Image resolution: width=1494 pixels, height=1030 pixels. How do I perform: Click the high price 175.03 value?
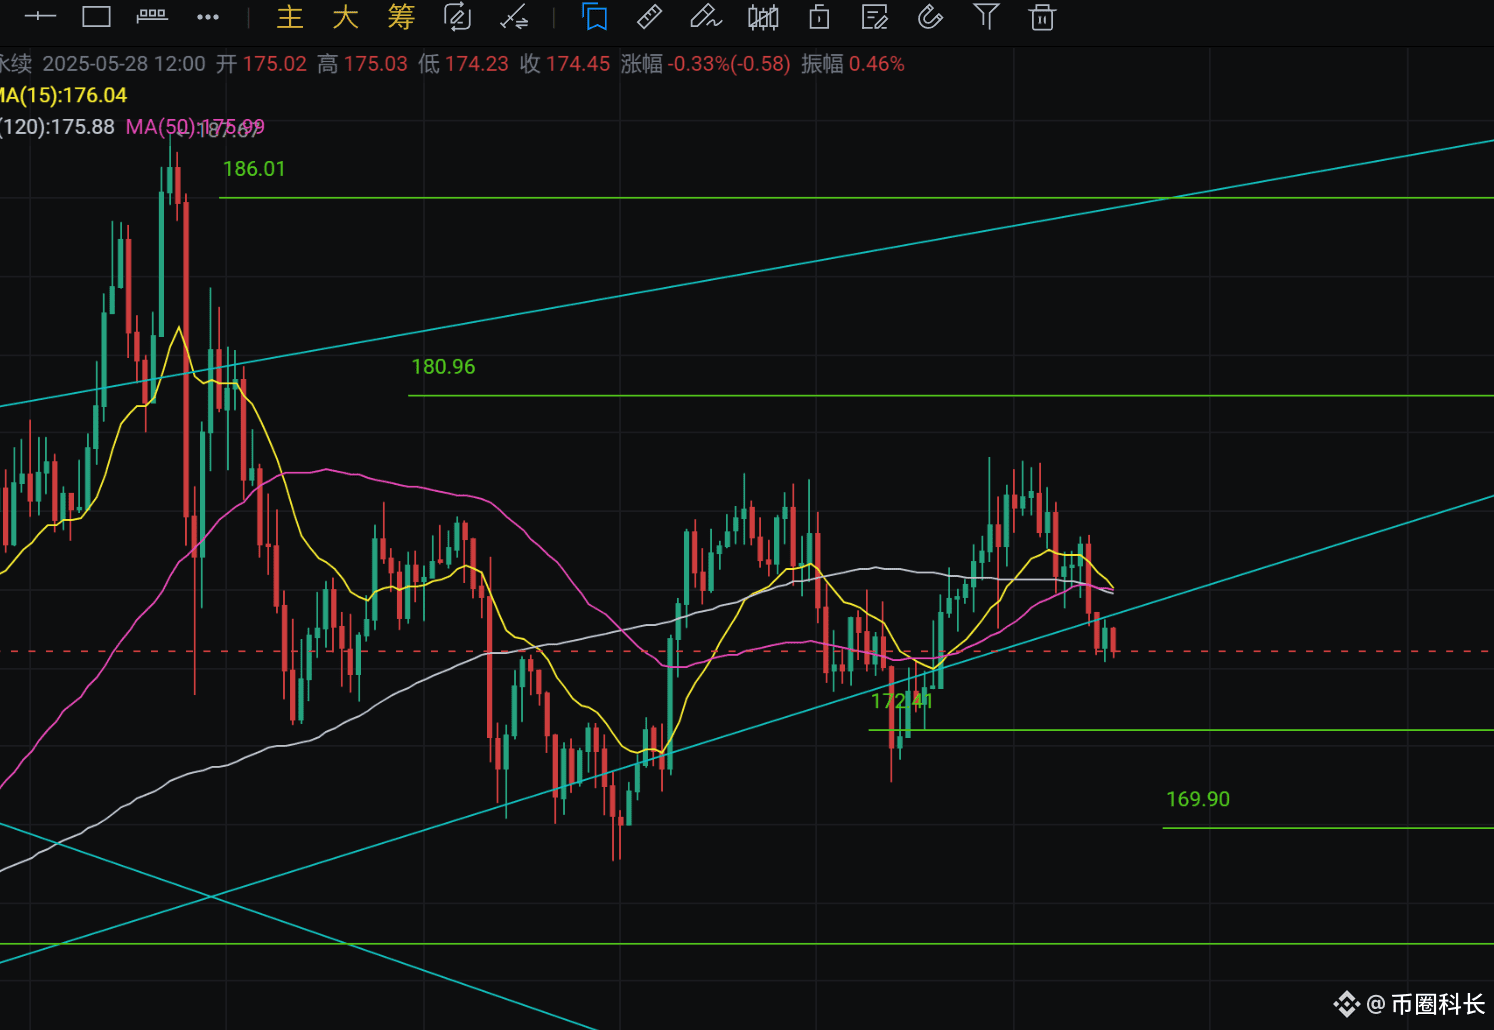click(x=376, y=64)
